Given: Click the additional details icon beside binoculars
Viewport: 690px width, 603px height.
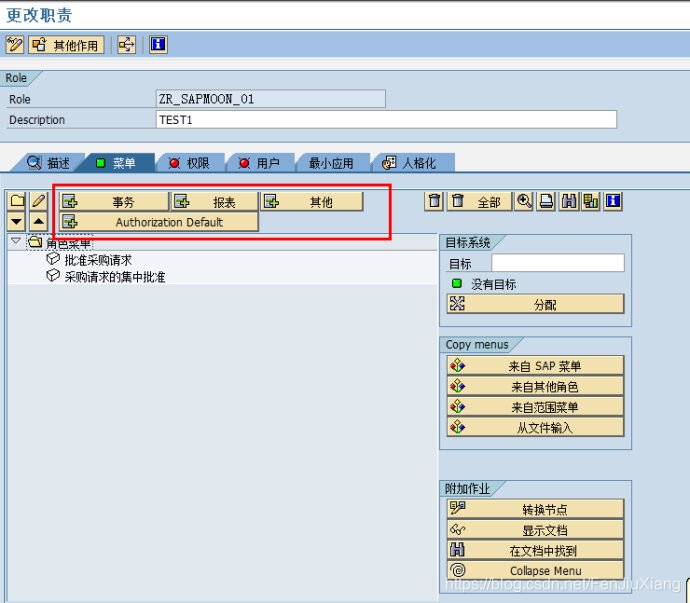Looking at the screenshot, I should 591,201.
